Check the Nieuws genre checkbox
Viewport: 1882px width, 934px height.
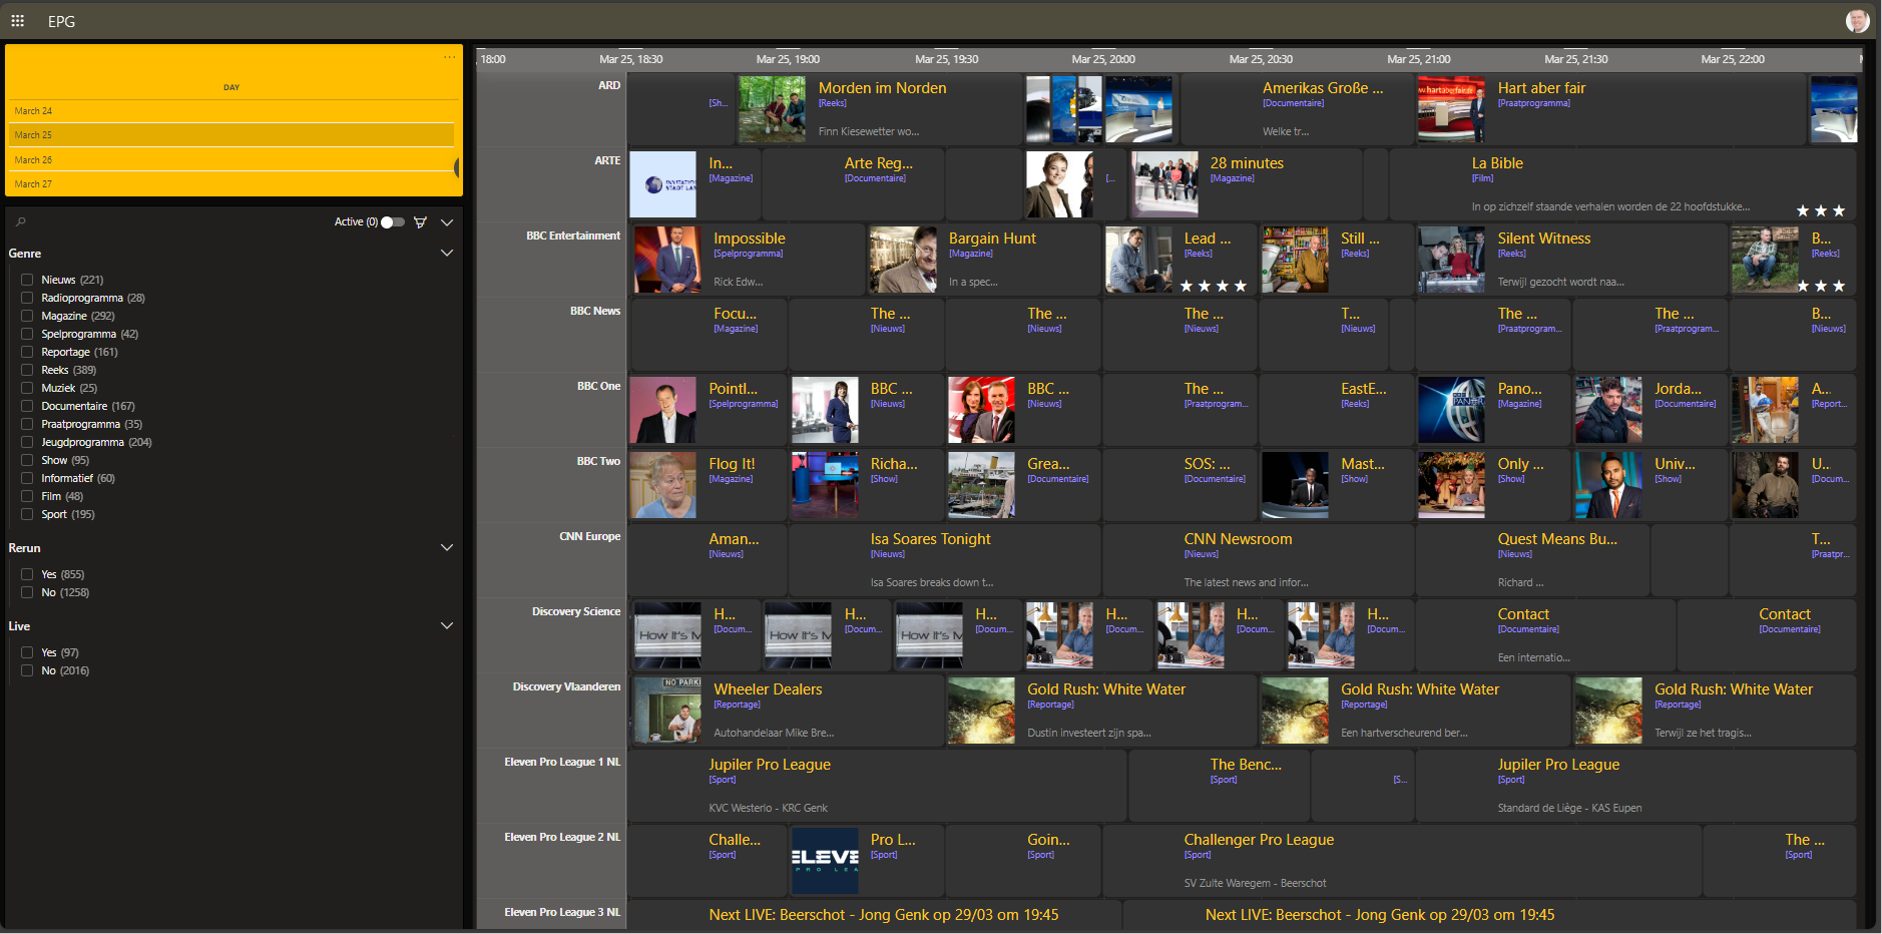(x=27, y=280)
